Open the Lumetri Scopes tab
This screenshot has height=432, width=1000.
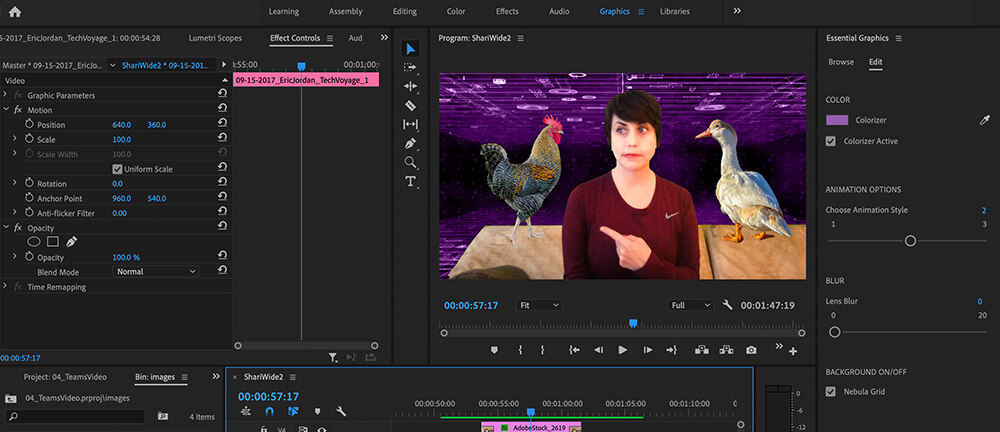point(216,38)
